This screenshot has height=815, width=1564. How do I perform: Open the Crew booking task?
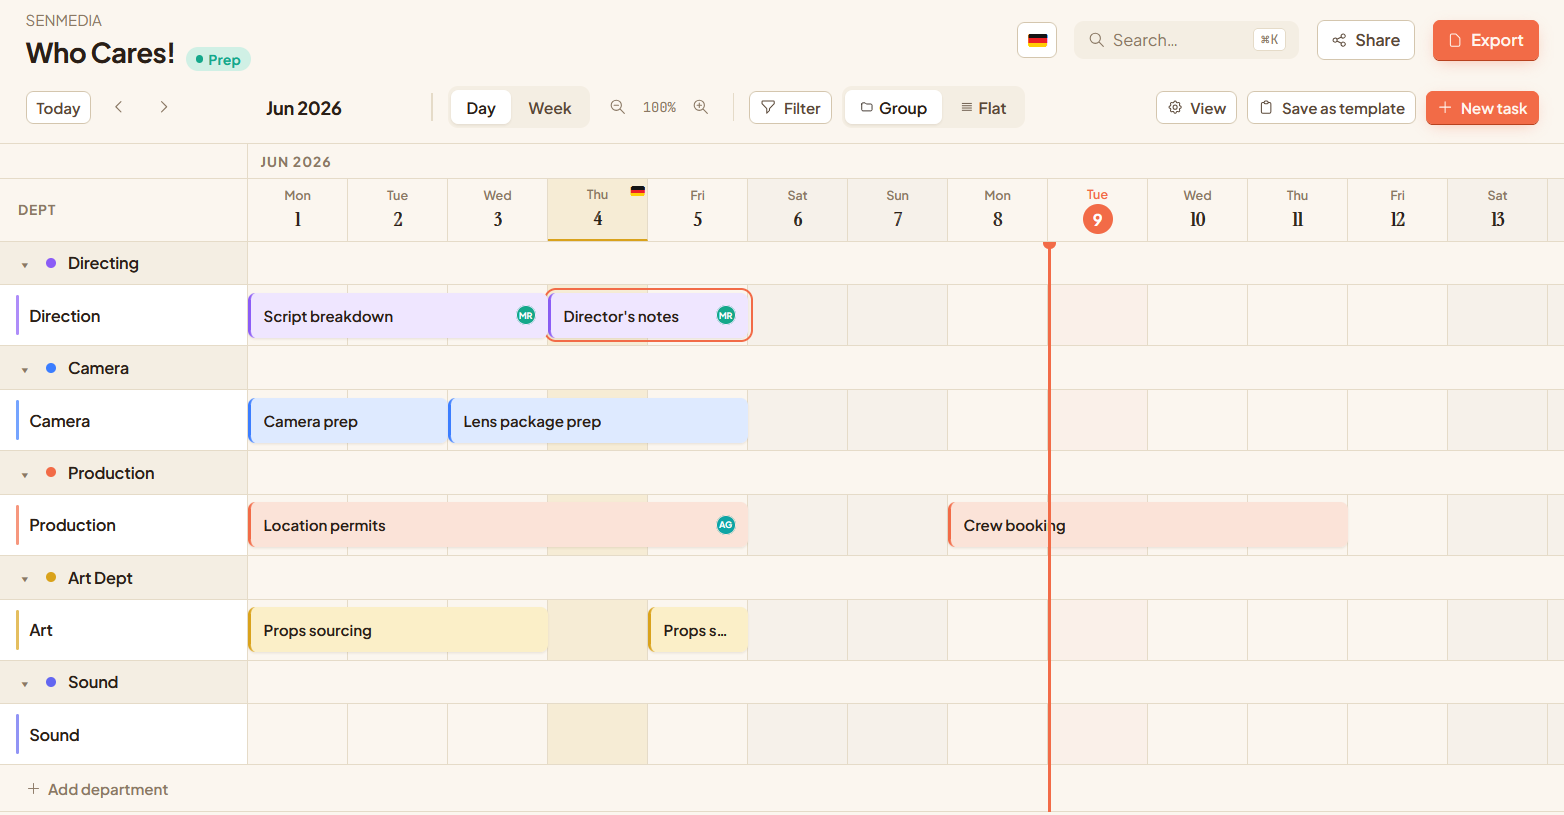click(x=1148, y=525)
